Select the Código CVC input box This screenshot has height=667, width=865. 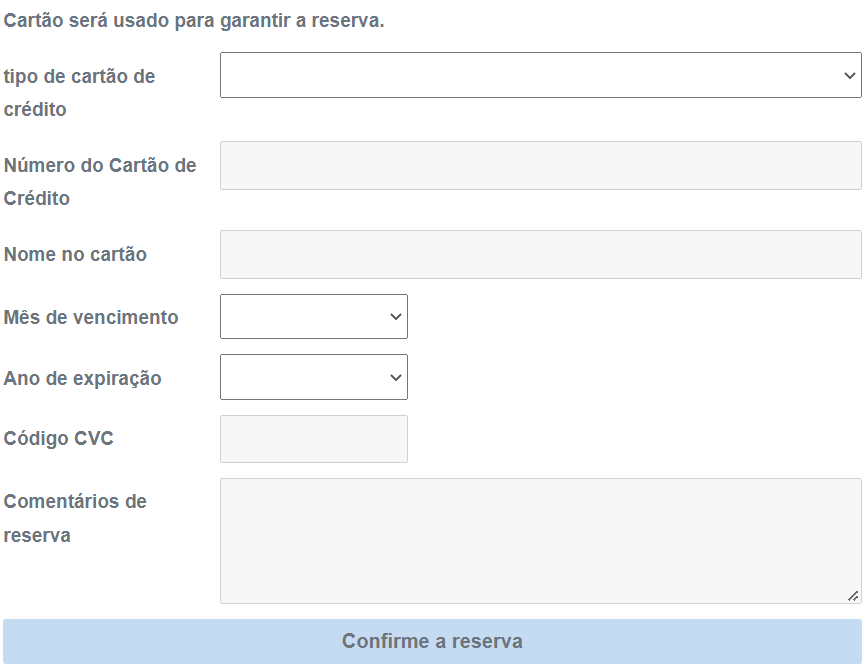click(313, 439)
